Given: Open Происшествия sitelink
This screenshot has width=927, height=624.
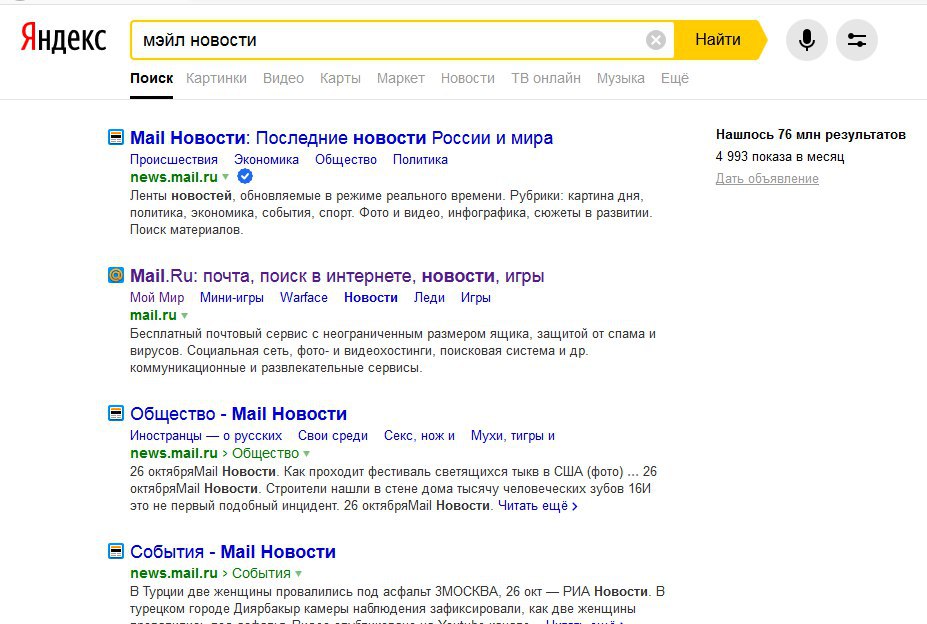Looking at the screenshot, I should (174, 160).
